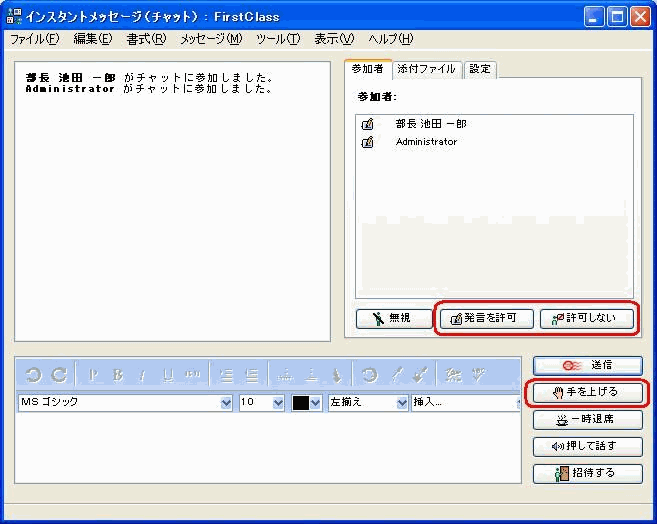Select participant 部長 池田 一郎 in list

click(x=430, y=124)
